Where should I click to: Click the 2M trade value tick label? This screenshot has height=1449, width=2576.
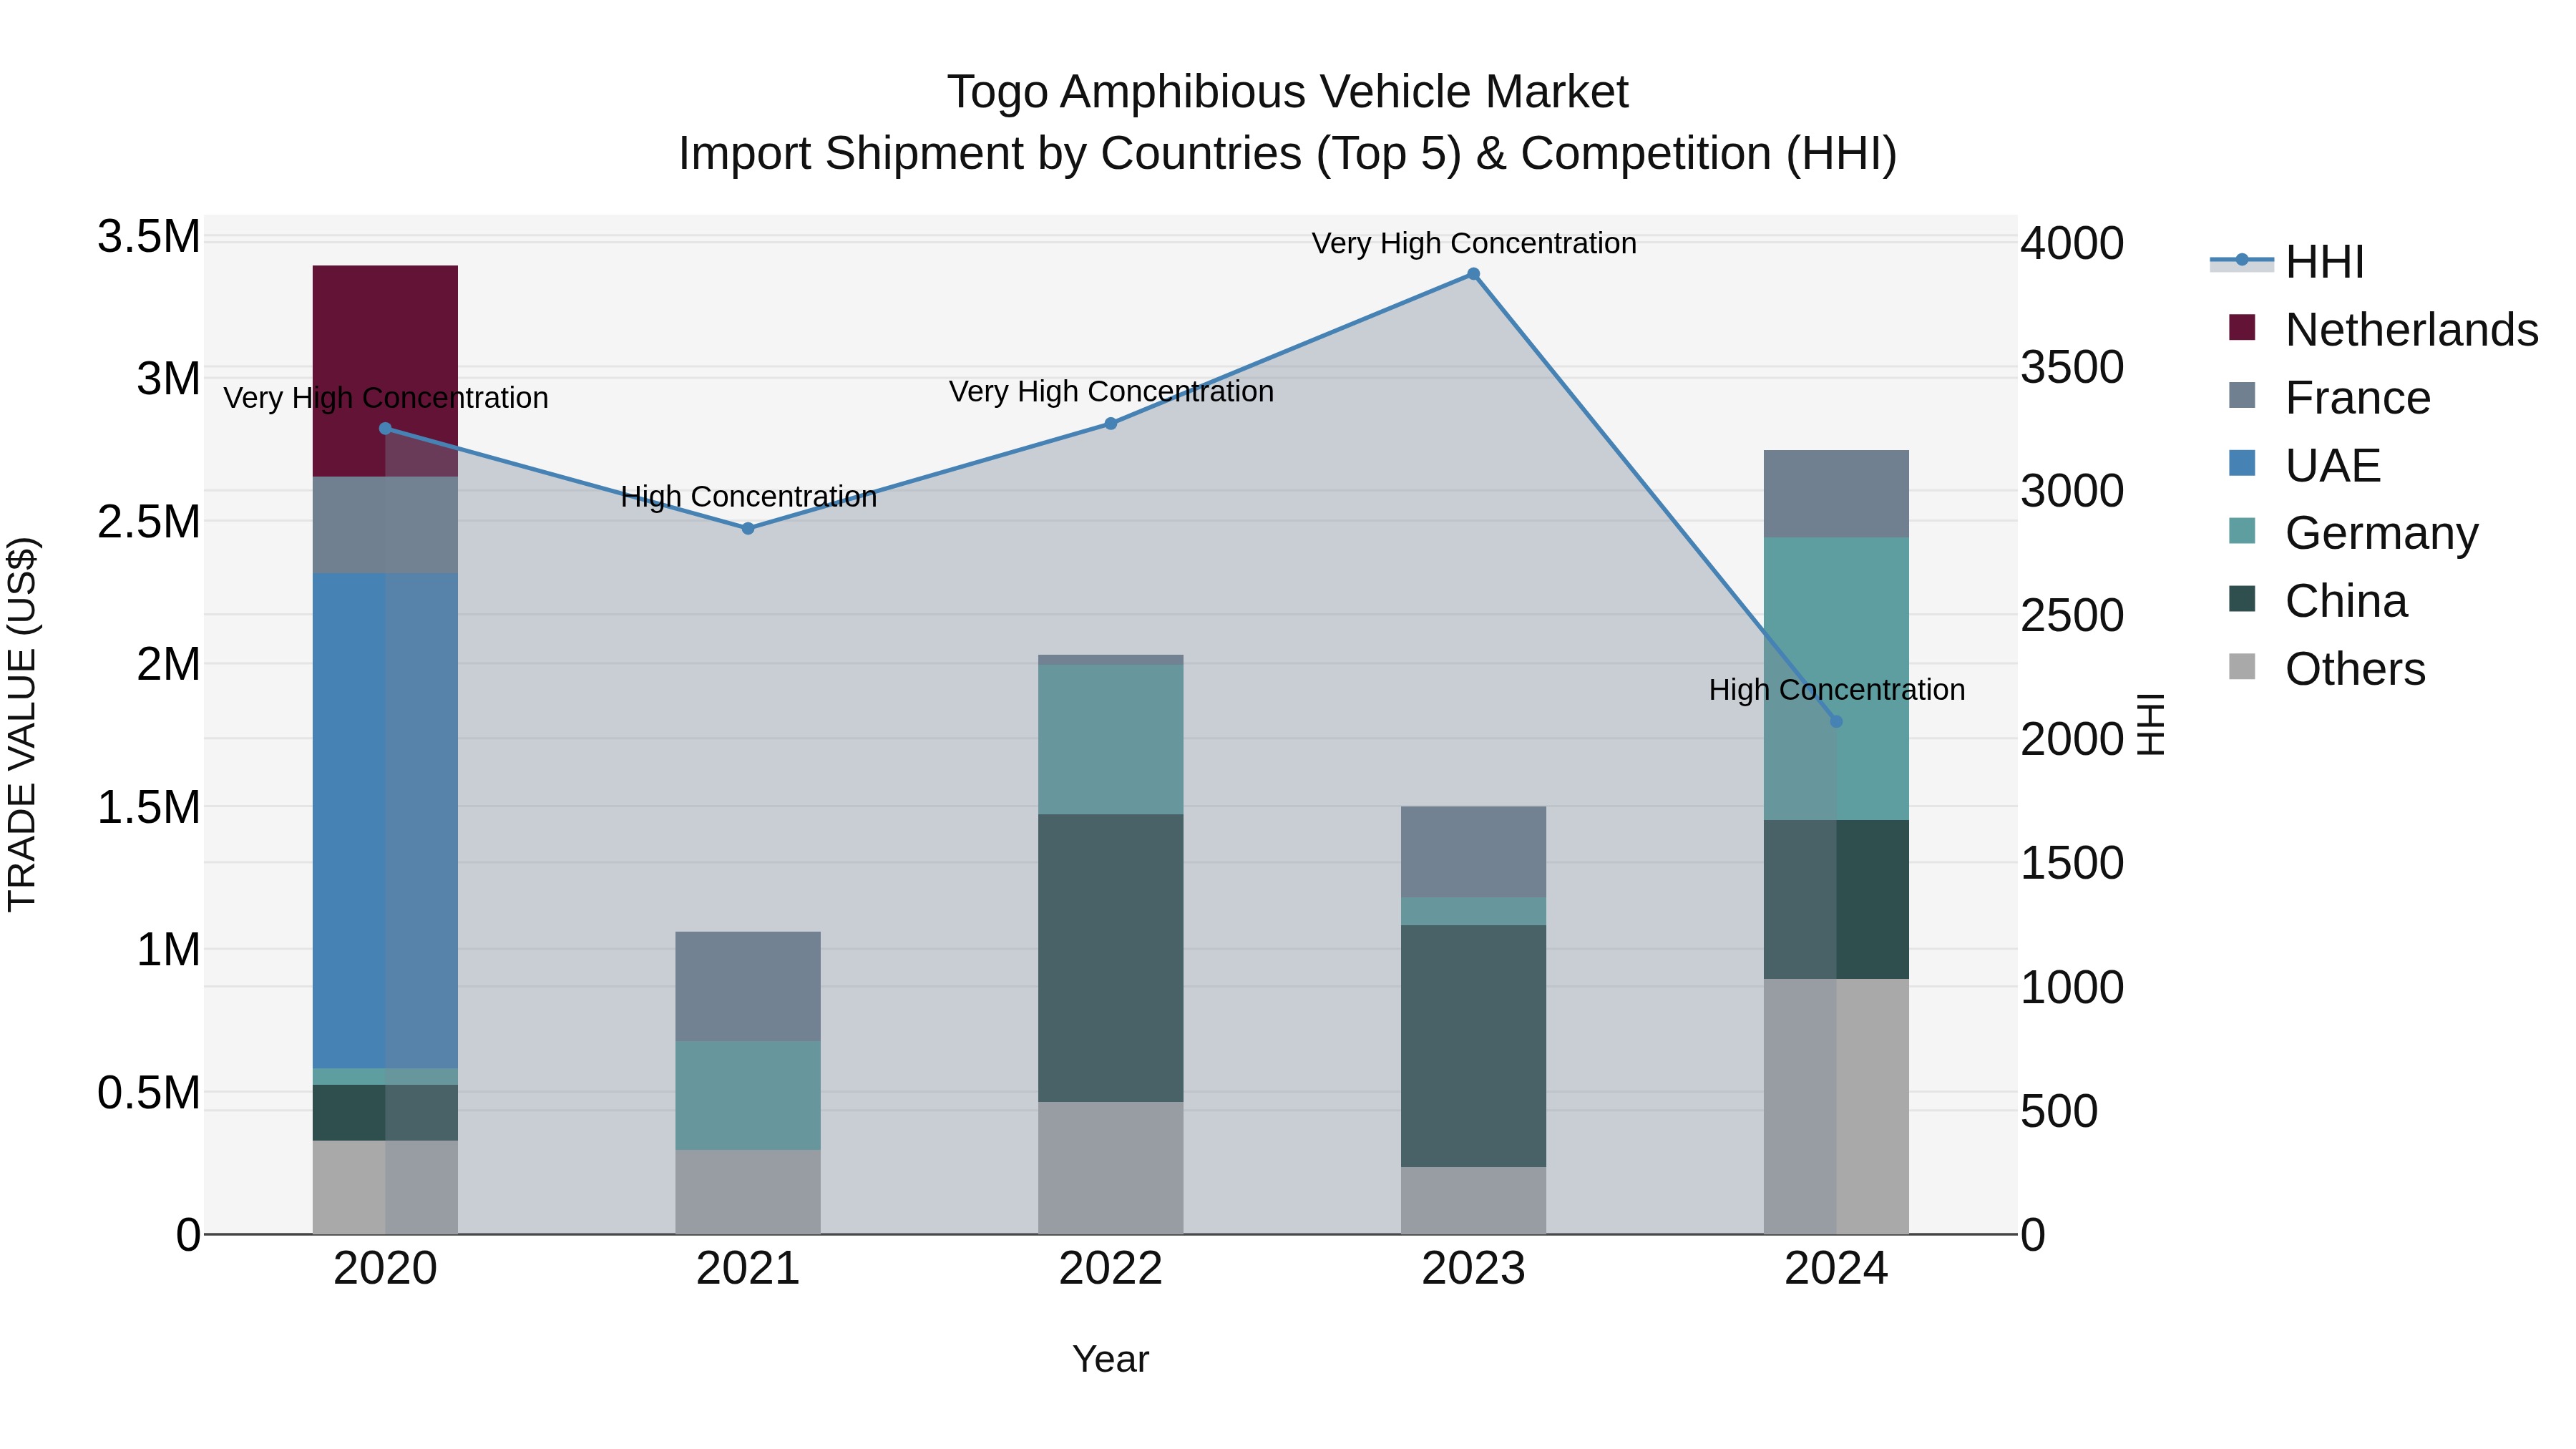pos(168,664)
